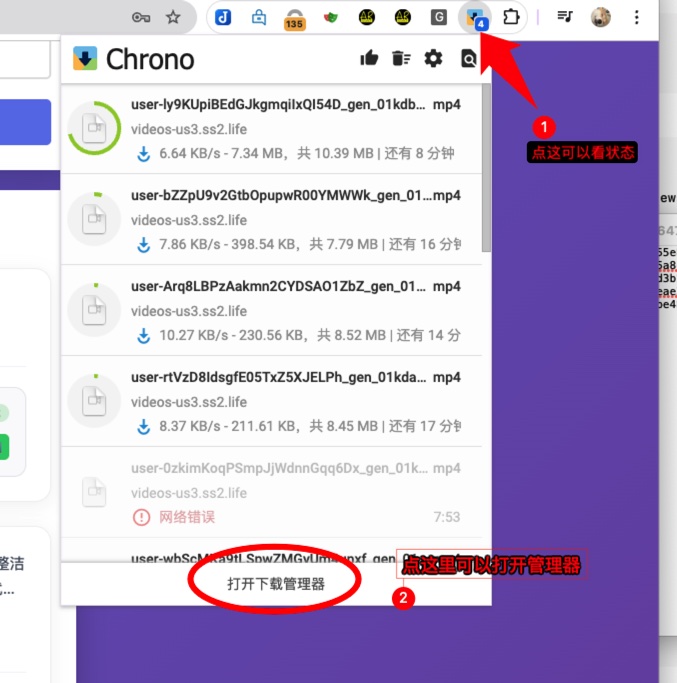Open the media control playlist icon
Screen dimensions: 677x683
pos(565,17)
